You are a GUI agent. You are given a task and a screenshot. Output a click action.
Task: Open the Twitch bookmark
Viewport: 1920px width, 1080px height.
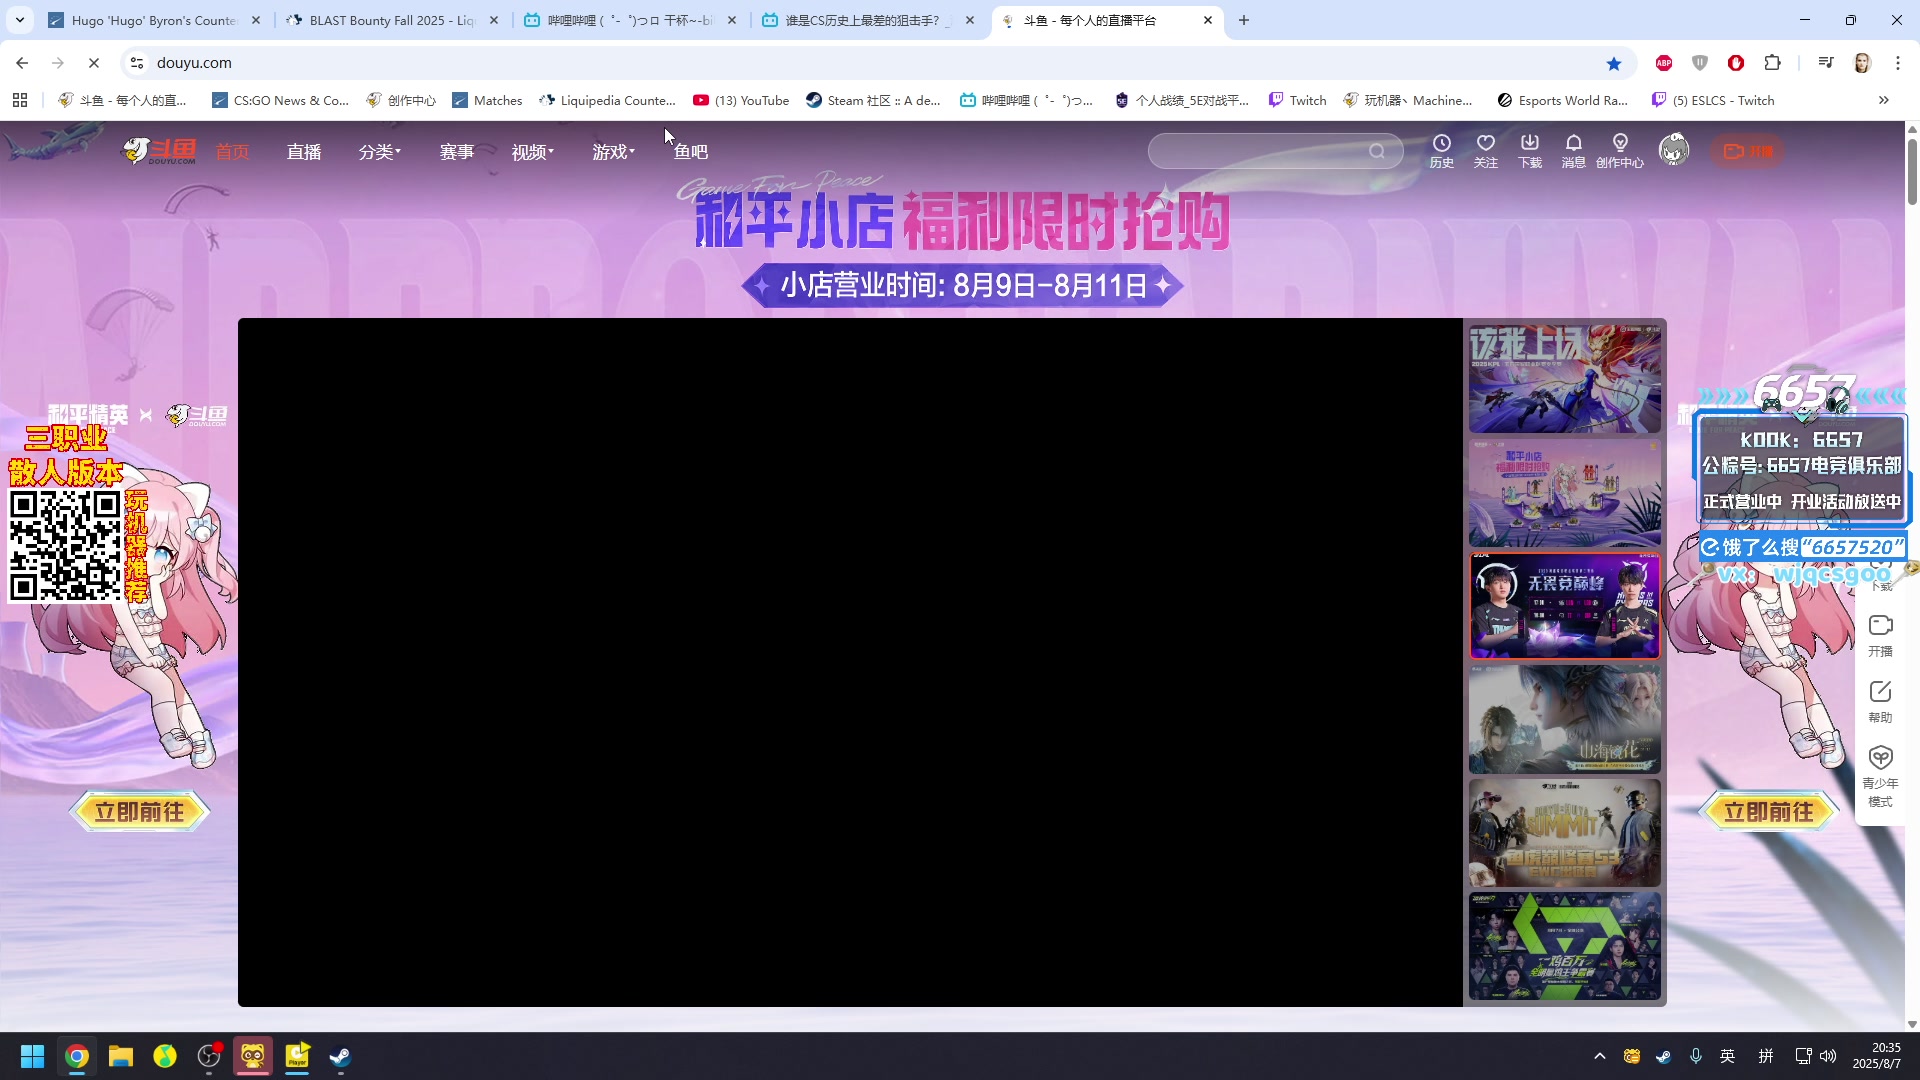pos(1298,100)
